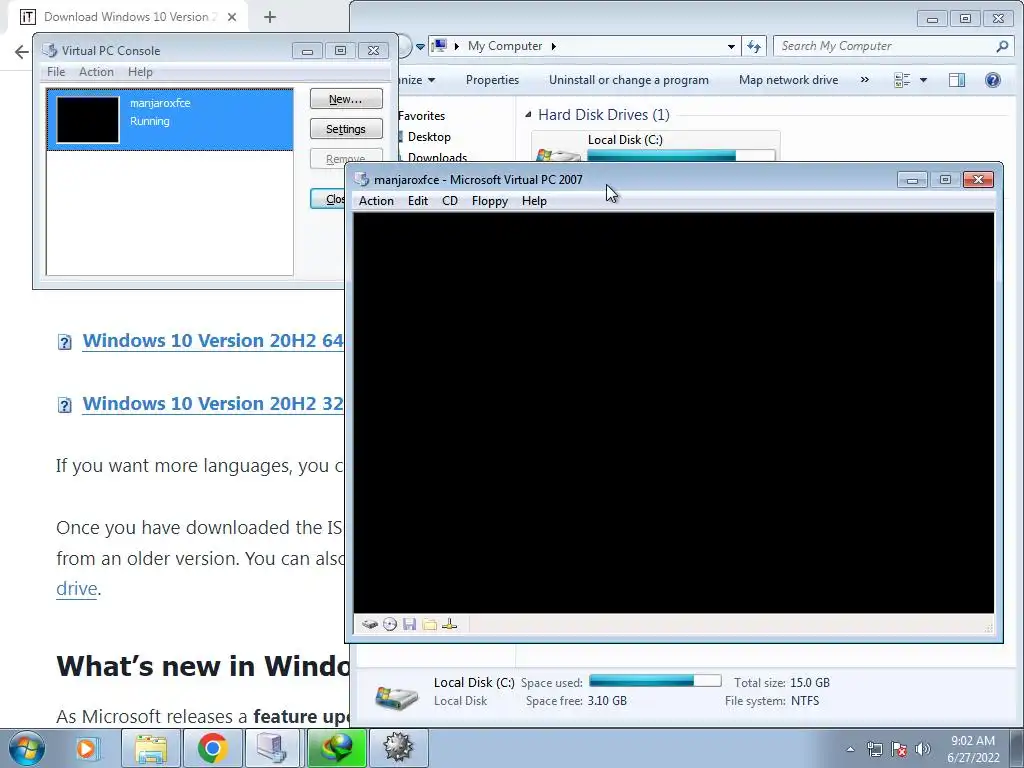1024x768 pixels.
Task: Open Action menu in manjaroxfce Virtual PC window
Action: [x=376, y=201]
